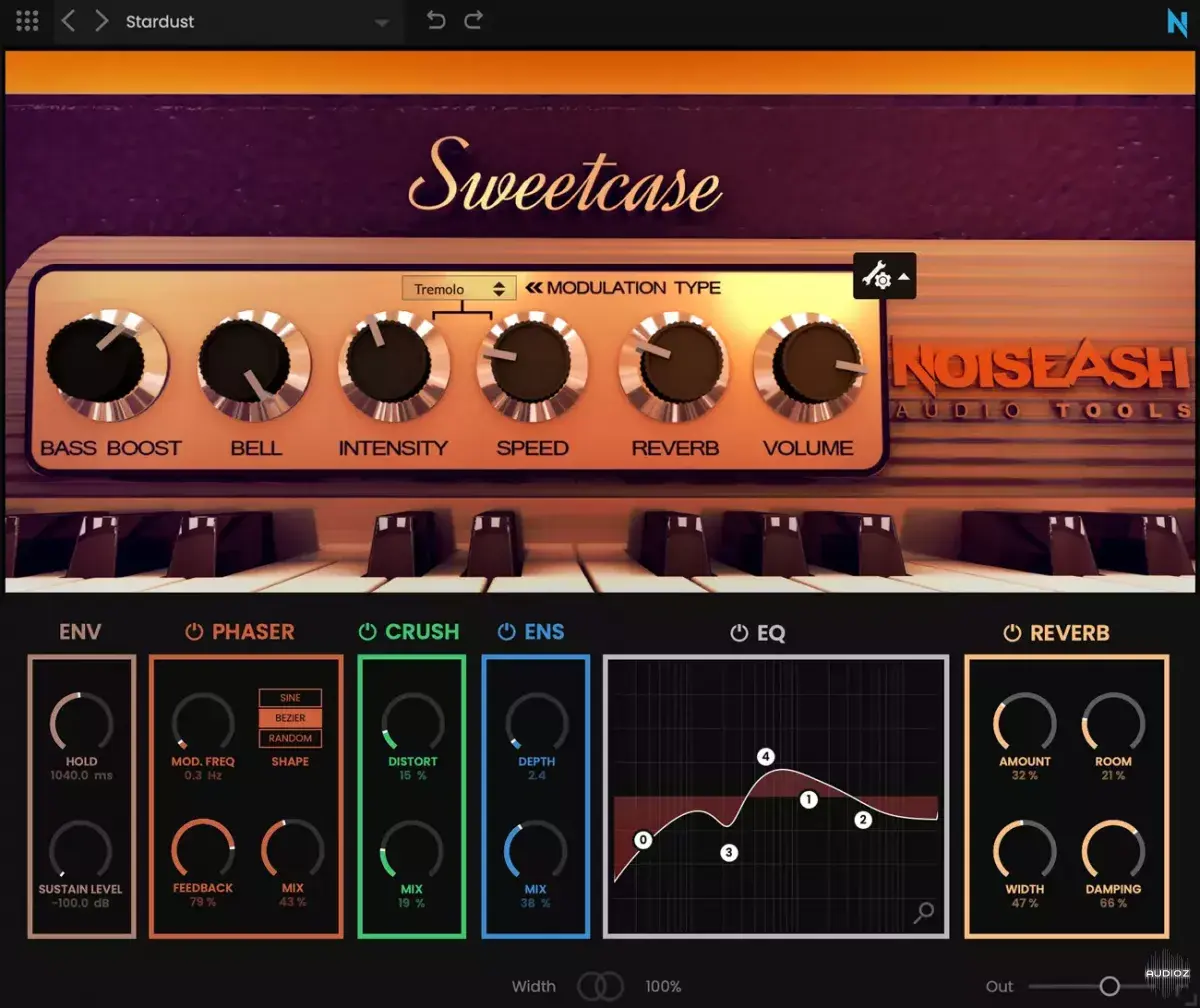The width and height of the screenshot is (1200, 1008).
Task: Click the Crush Distort knob
Action: click(412, 721)
